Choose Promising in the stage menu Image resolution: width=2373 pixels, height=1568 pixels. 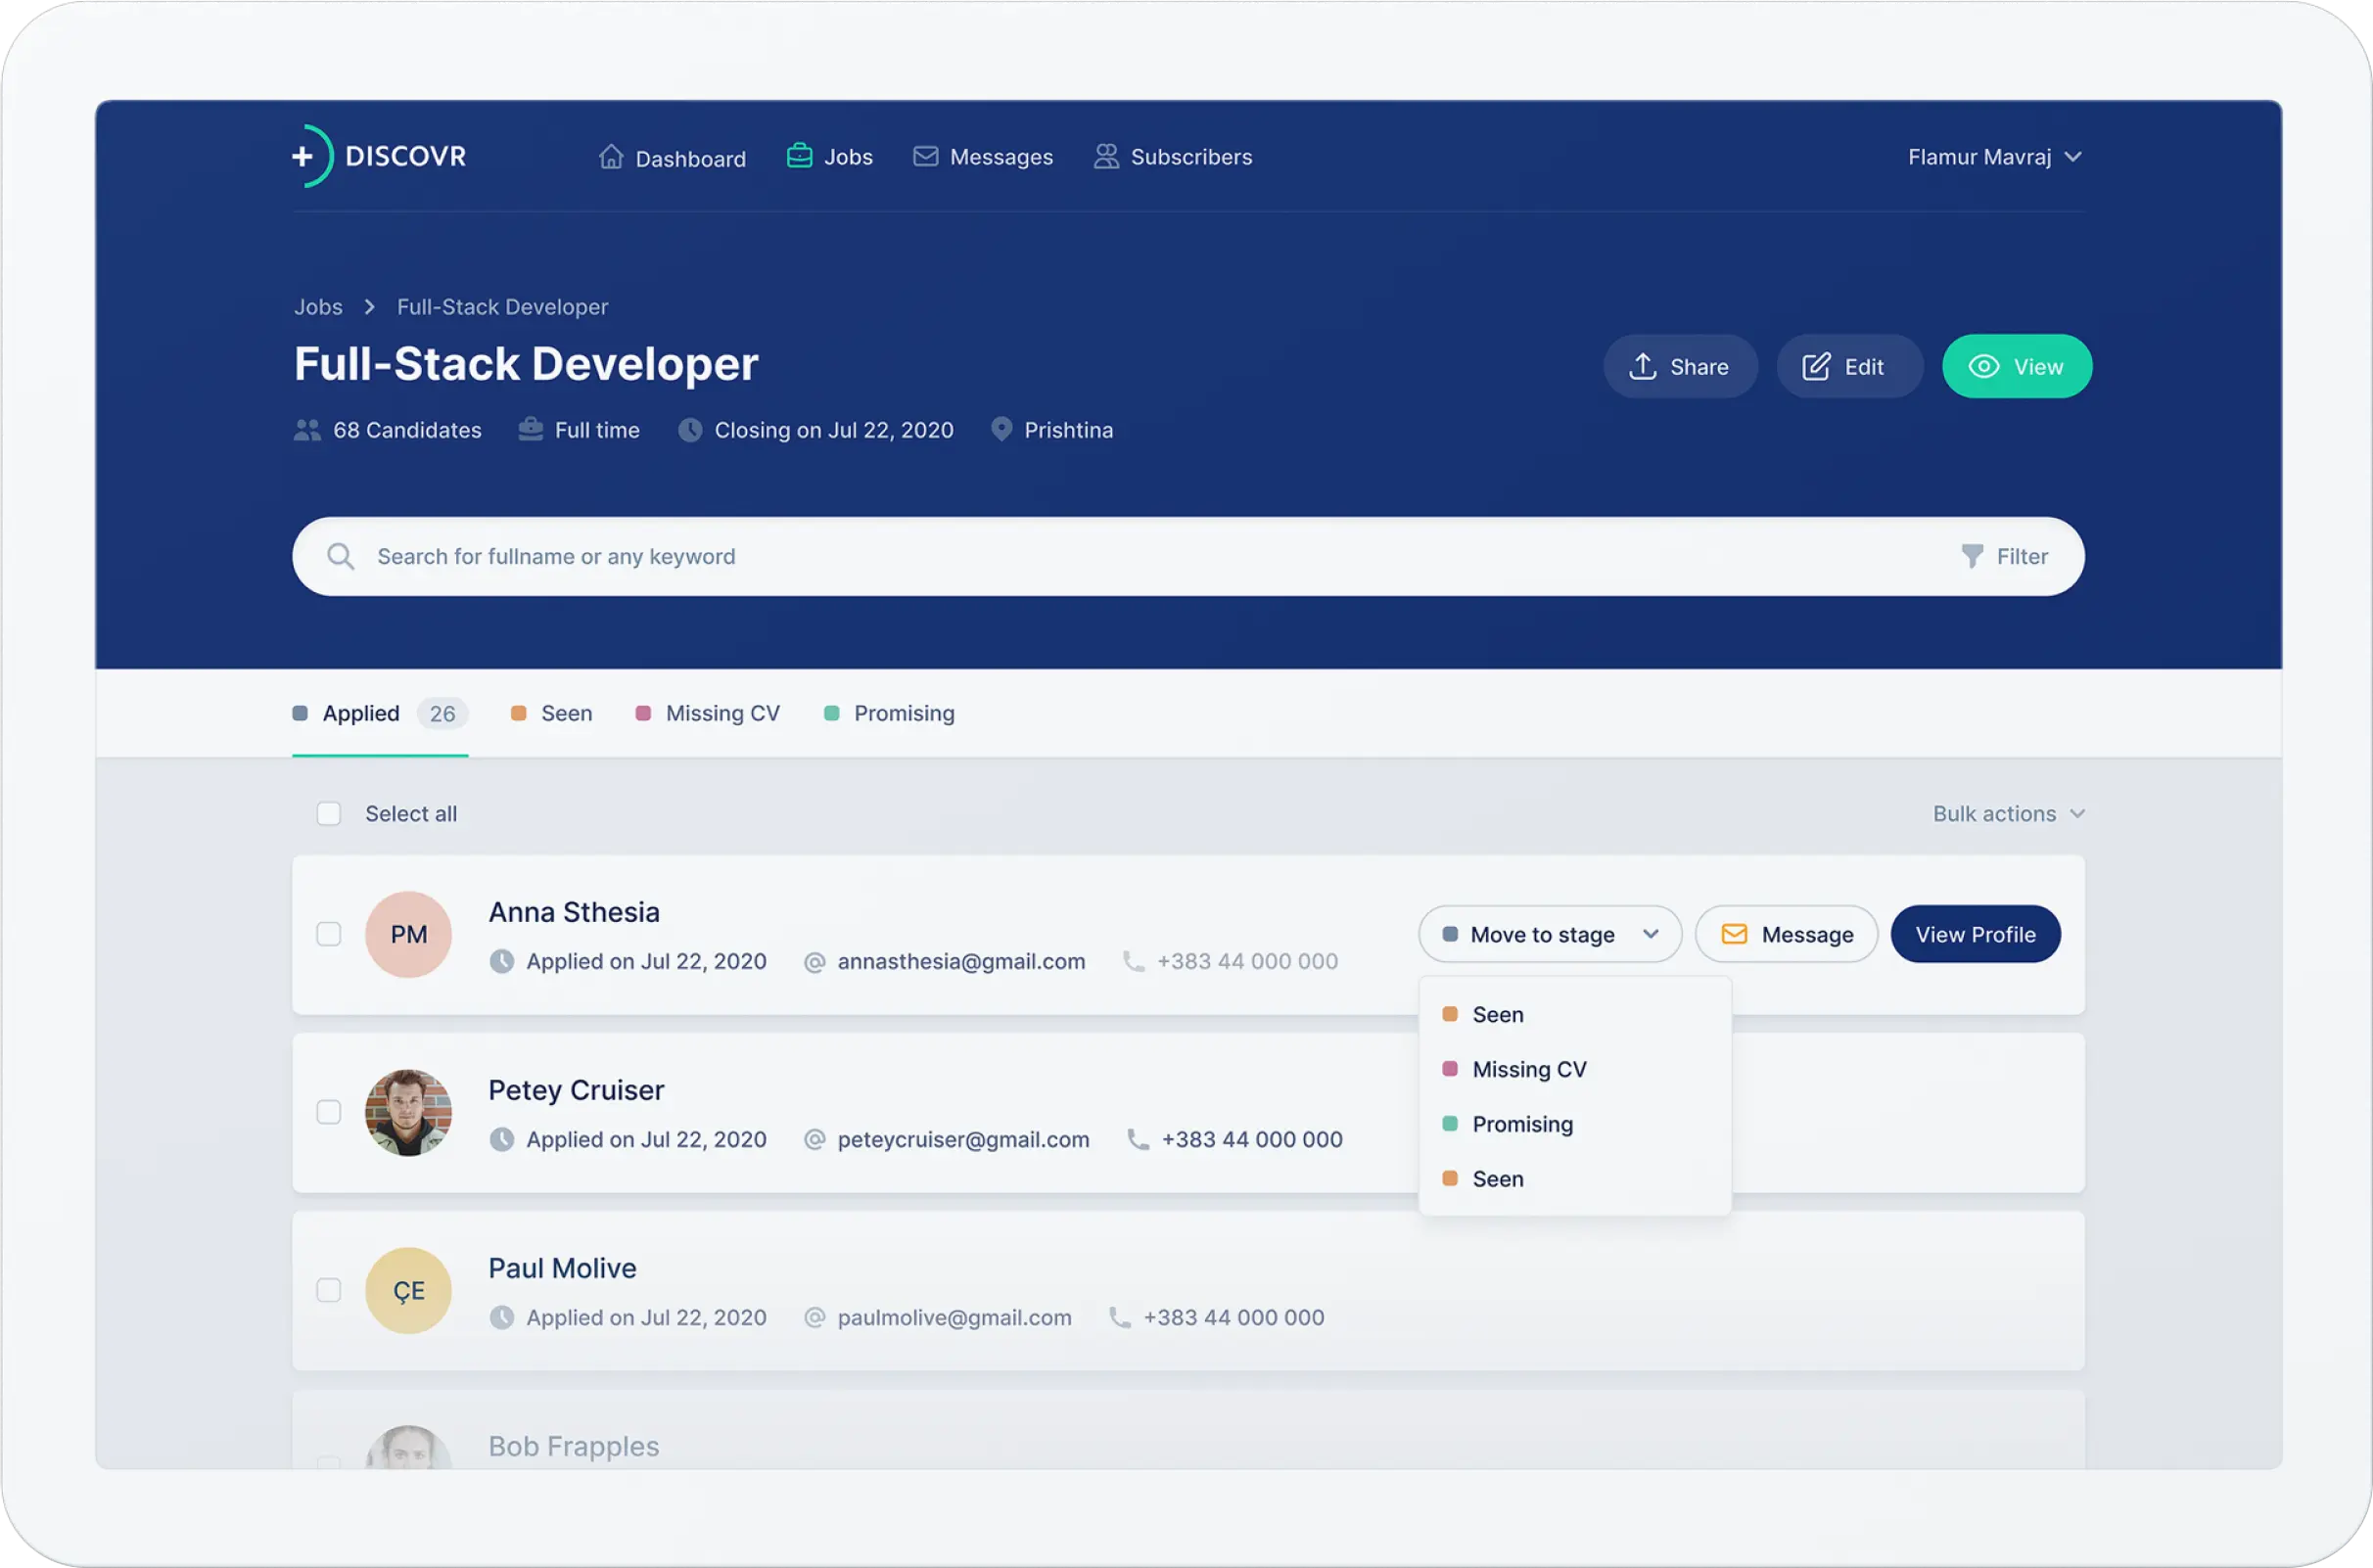coord(1521,1124)
